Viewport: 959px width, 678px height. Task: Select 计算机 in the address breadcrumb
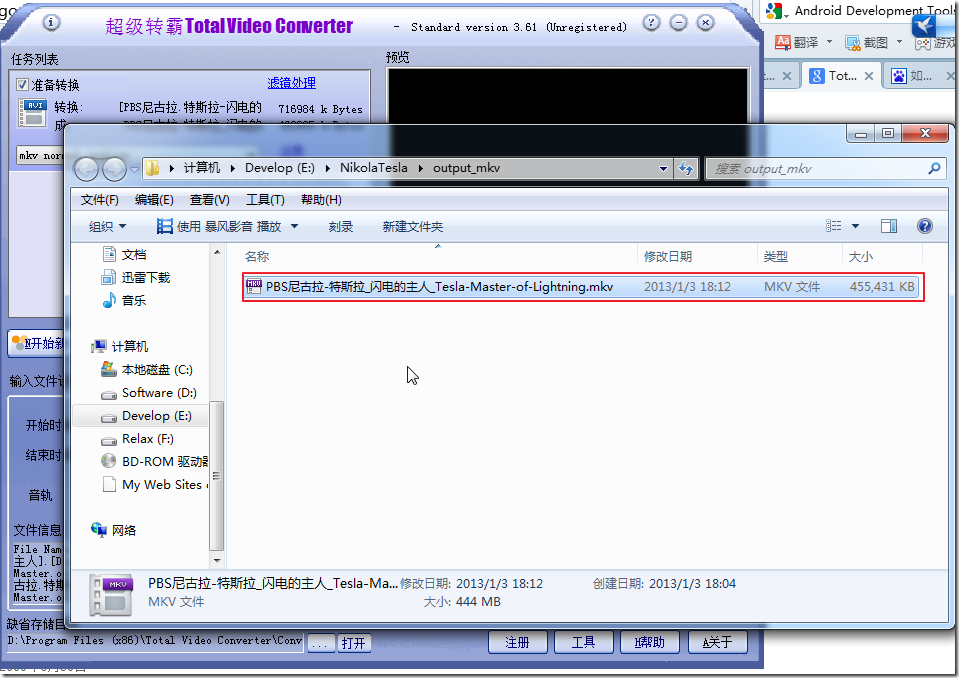pyautogui.click(x=202, y=168)
